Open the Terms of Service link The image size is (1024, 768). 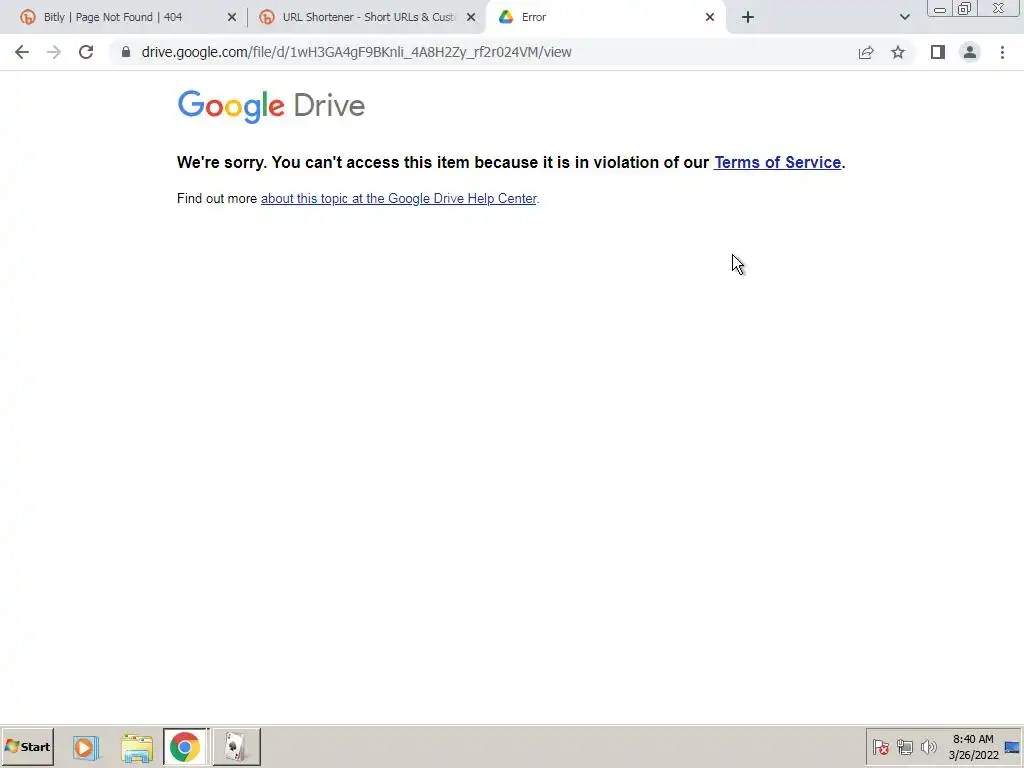point(777,163)
